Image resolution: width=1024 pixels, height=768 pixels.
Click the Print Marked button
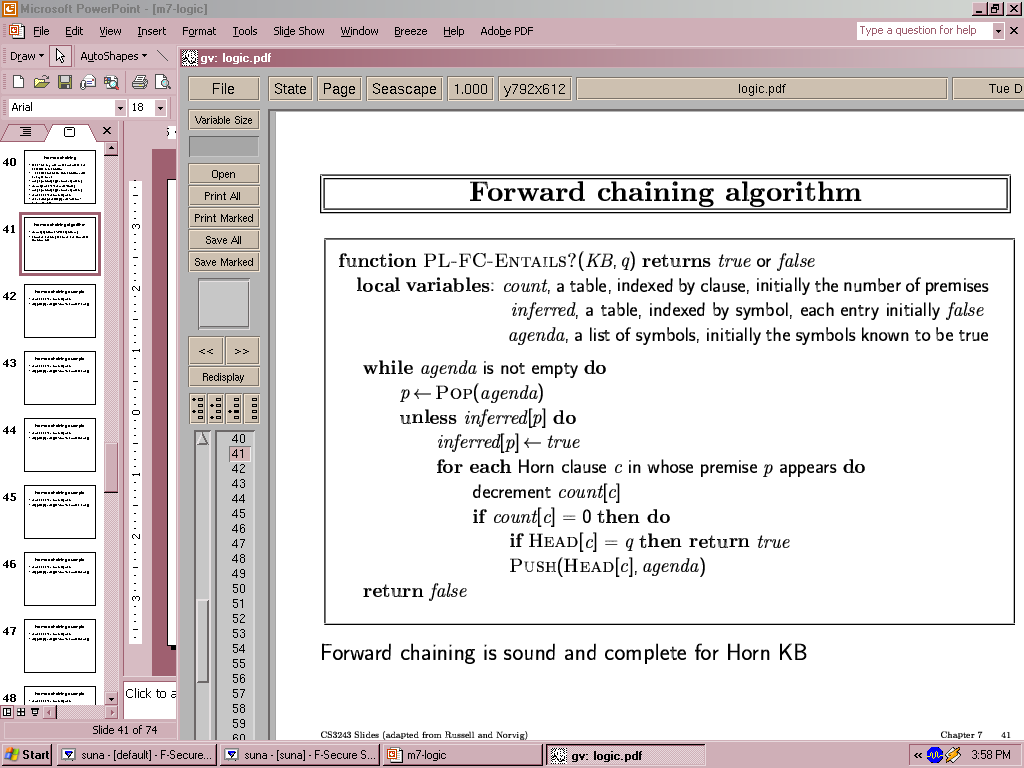click(224, 218)
